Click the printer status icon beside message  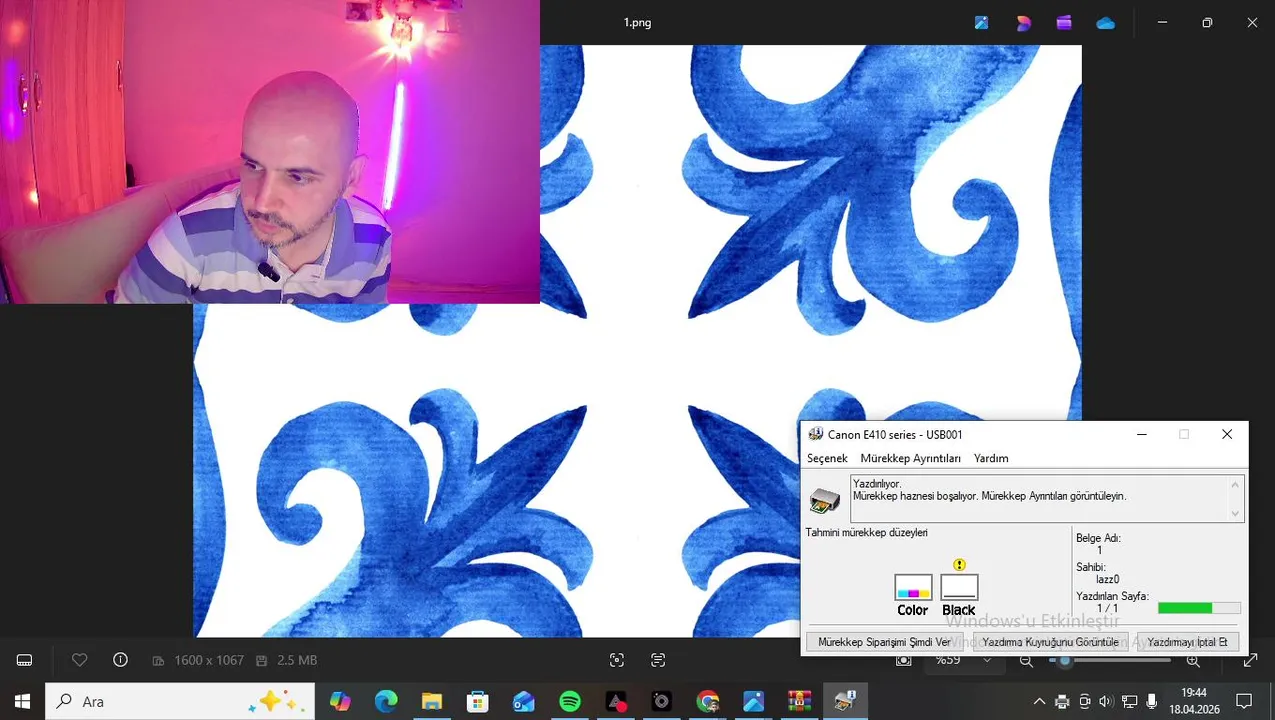[x=825, y=499]
